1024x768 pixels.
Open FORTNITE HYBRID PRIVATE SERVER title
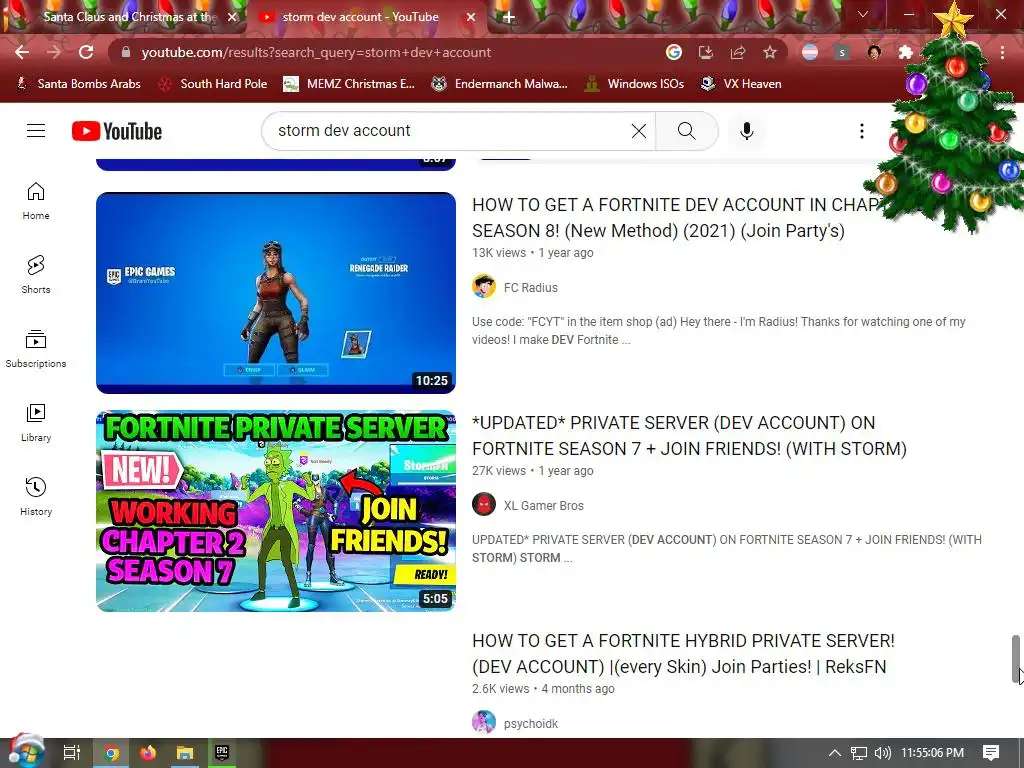click(683, 654)
